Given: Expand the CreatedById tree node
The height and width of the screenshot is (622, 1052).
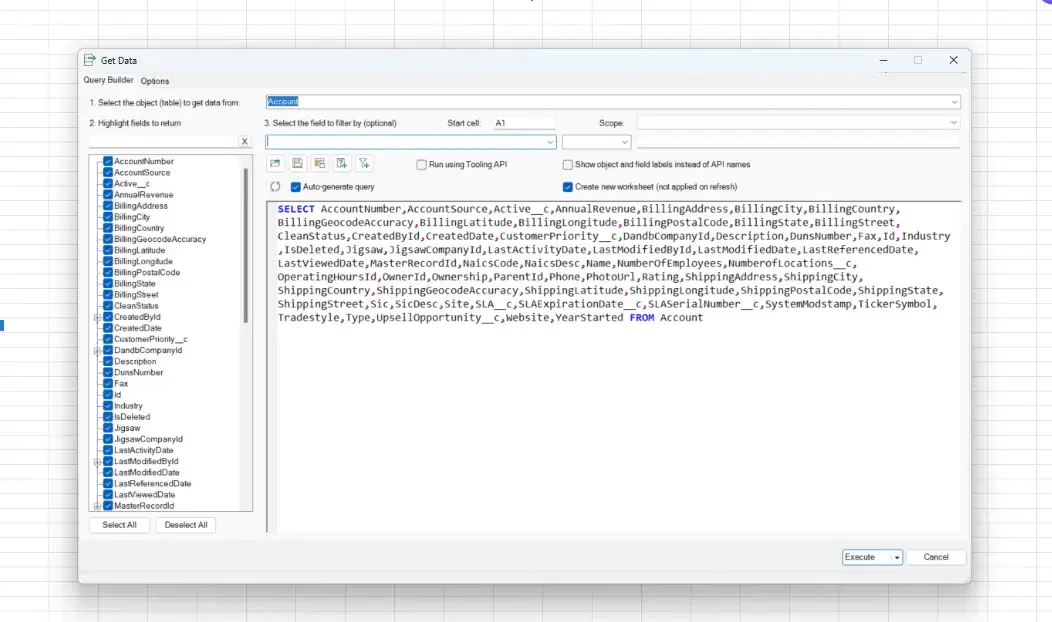Looking at the screenshot, I should pyautogui.click(x=97, y=317).
